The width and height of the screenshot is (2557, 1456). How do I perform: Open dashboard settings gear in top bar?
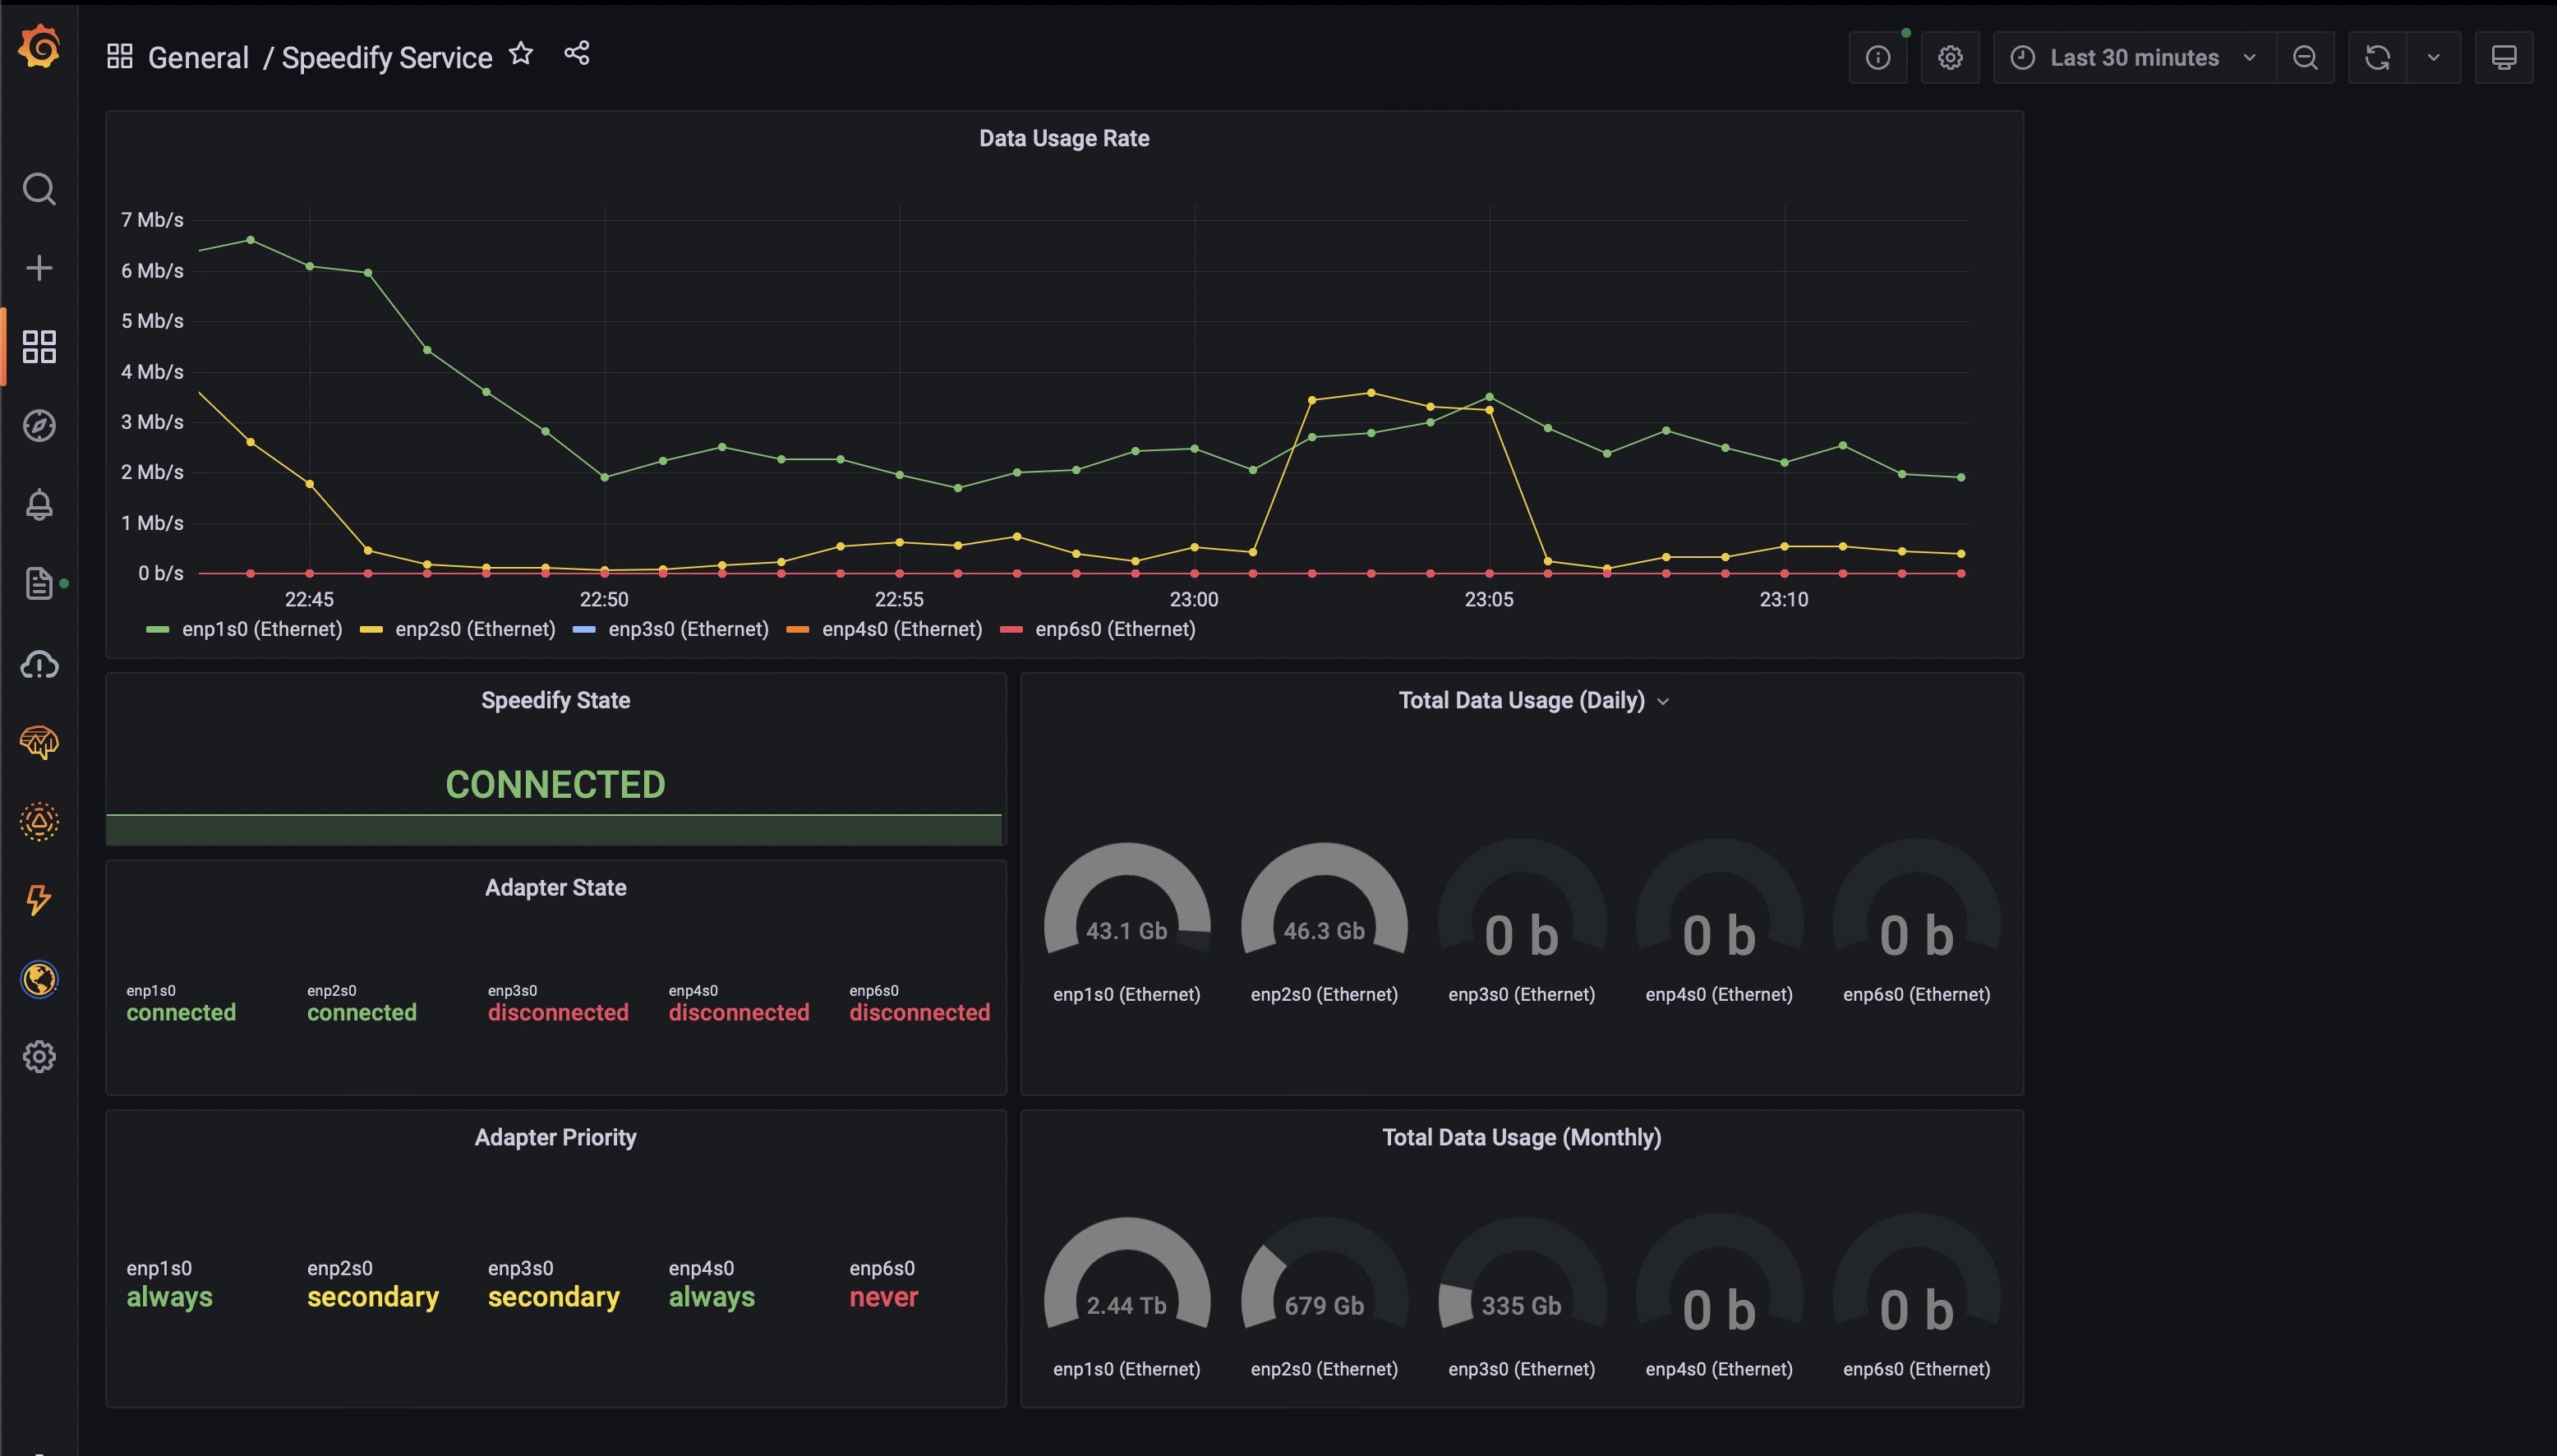pos(1949,58)
